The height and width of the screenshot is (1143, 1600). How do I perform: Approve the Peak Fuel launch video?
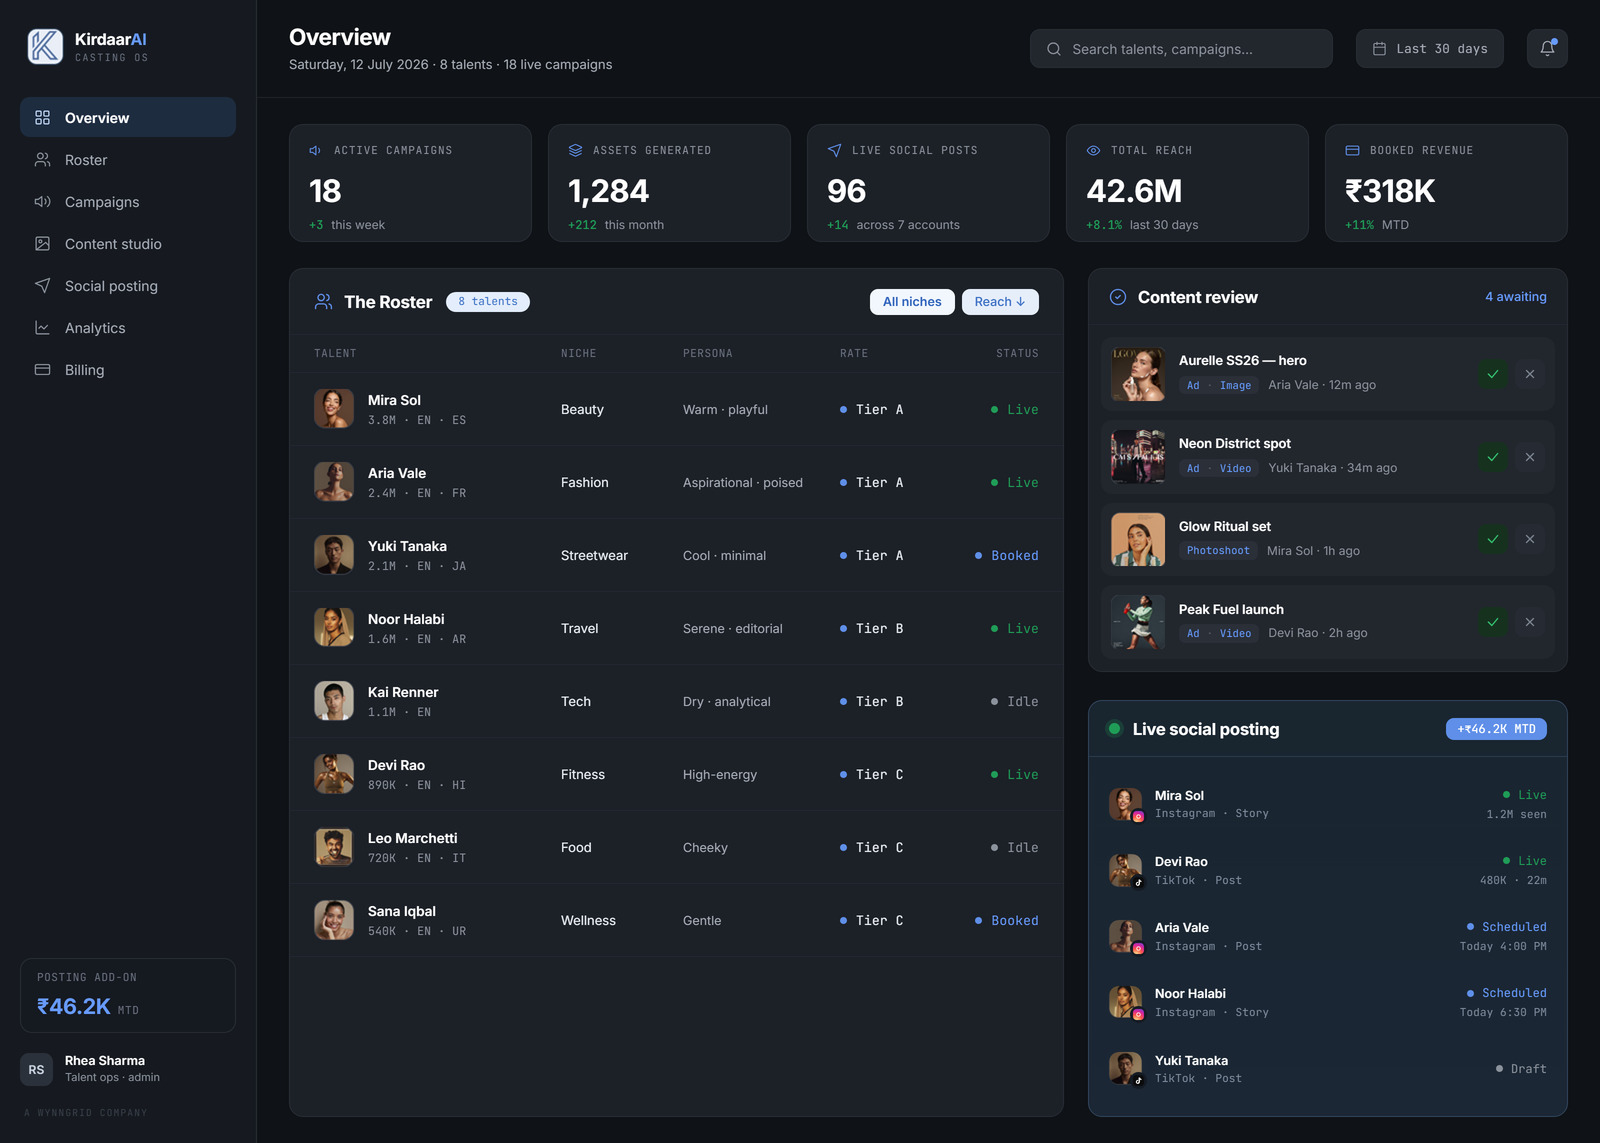tap(1493, 622)
